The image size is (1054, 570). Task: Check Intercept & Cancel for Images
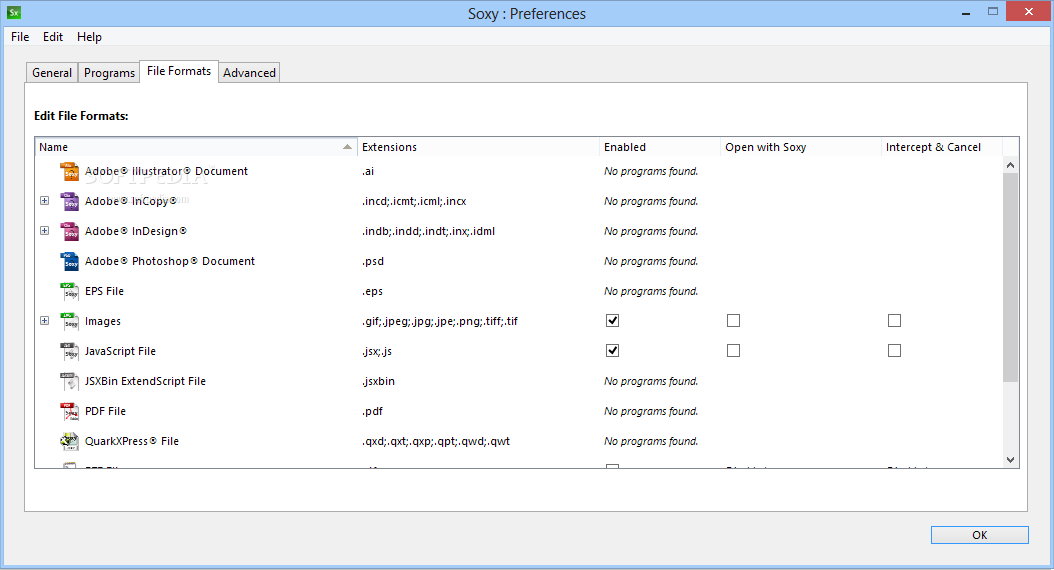pos(894,321)
